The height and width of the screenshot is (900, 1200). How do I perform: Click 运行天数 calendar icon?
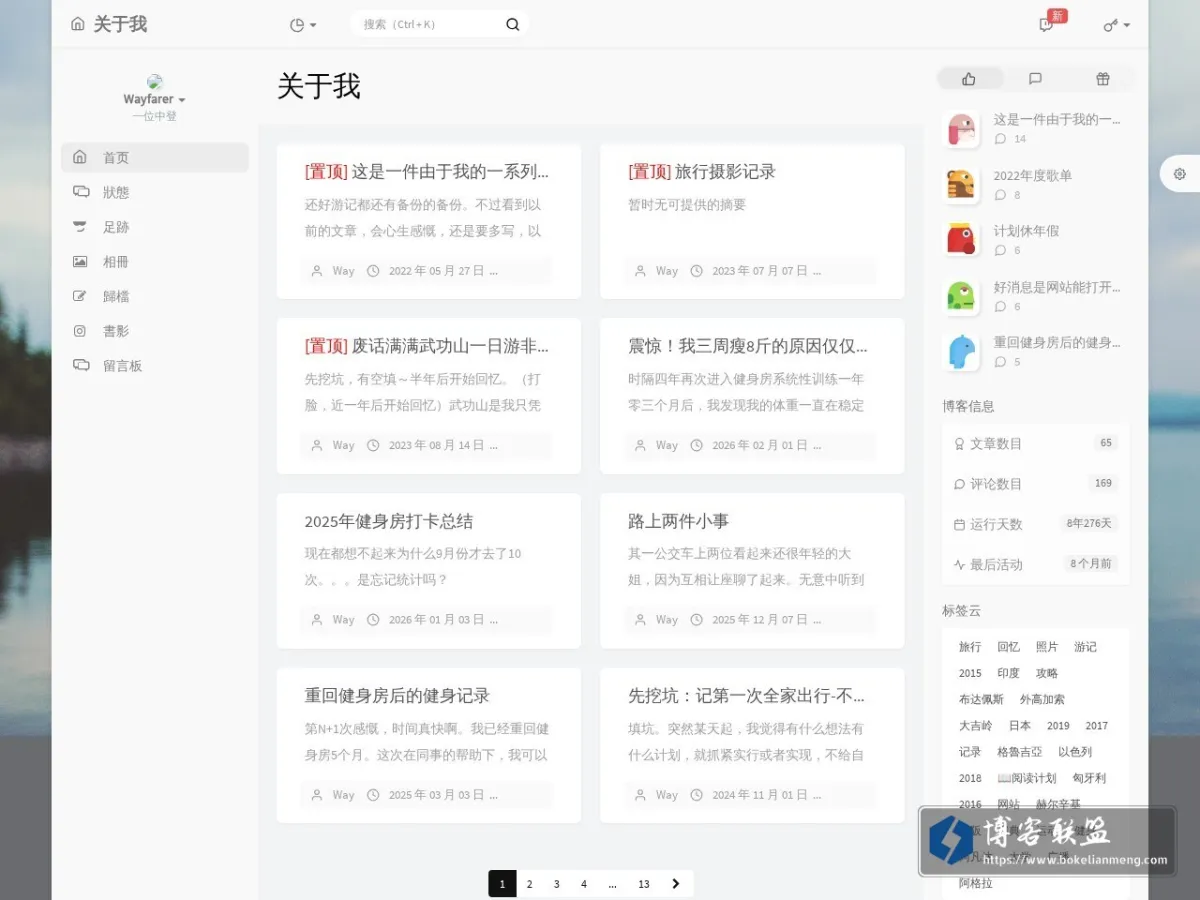pos(960,524)
